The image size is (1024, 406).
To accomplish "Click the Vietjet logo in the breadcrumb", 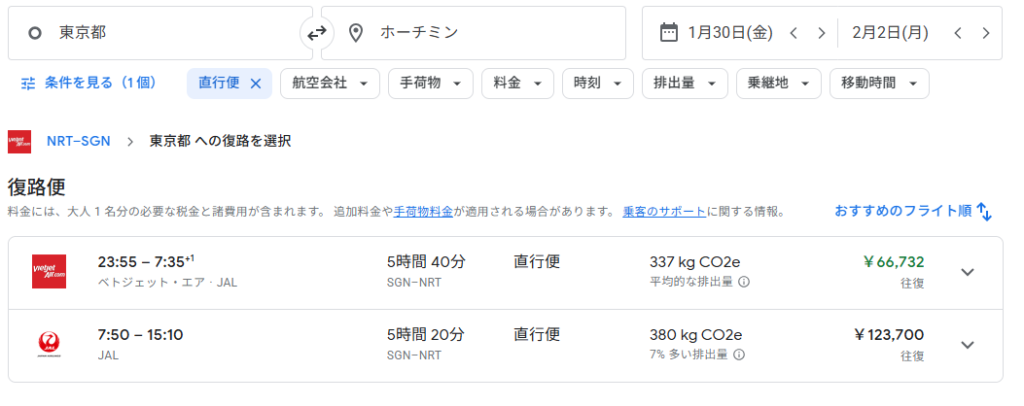I will tap(19, 141).
